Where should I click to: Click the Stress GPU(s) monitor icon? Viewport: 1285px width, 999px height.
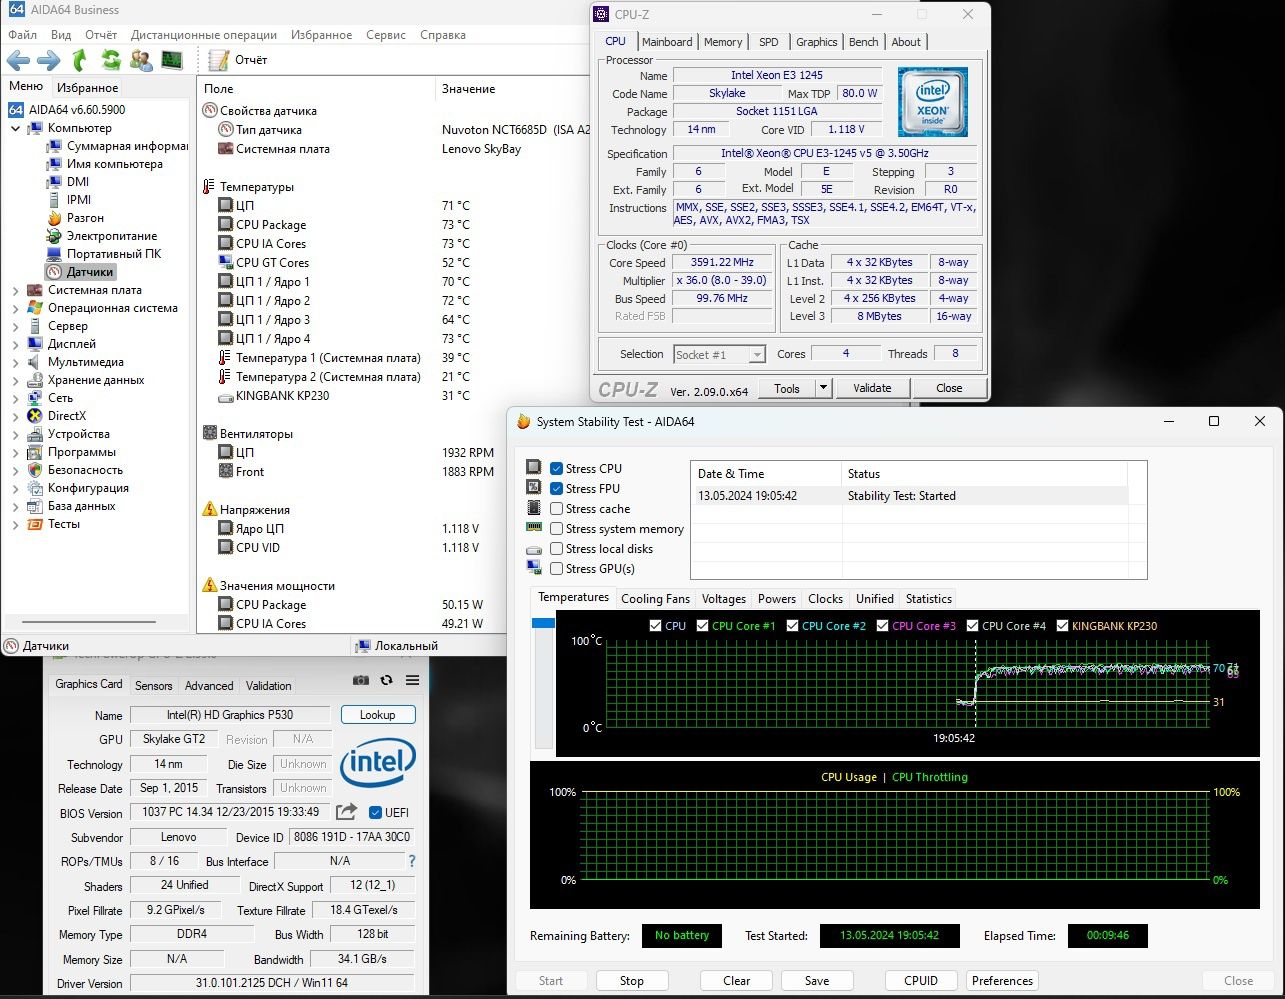click(x=533, y=568)
